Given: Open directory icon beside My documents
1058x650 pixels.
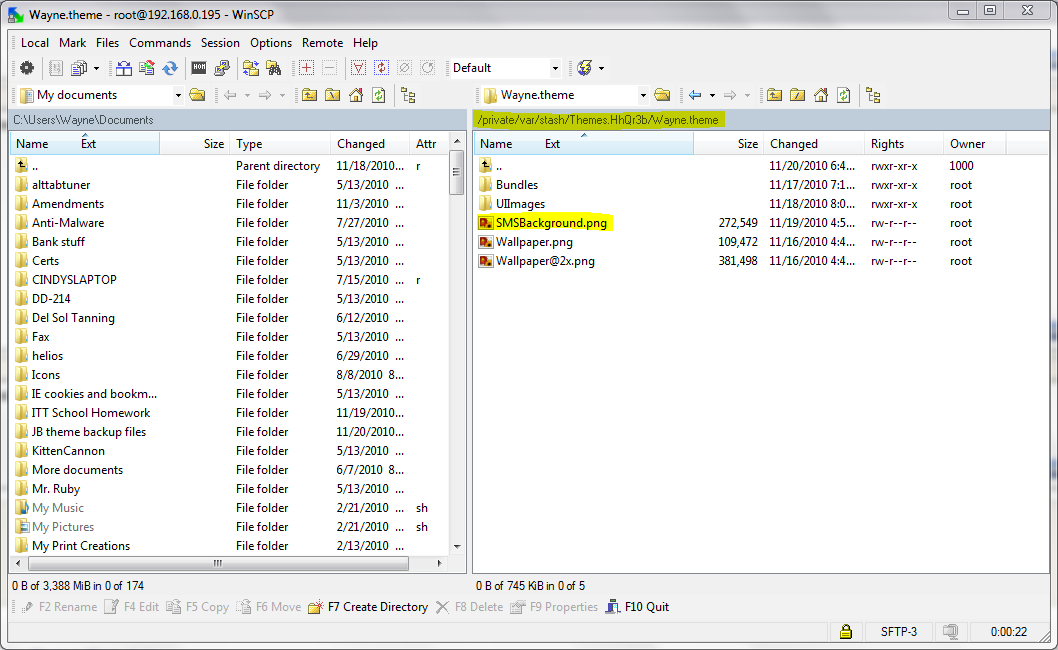Looking at the screenshot, I should [x=197, y=95].
